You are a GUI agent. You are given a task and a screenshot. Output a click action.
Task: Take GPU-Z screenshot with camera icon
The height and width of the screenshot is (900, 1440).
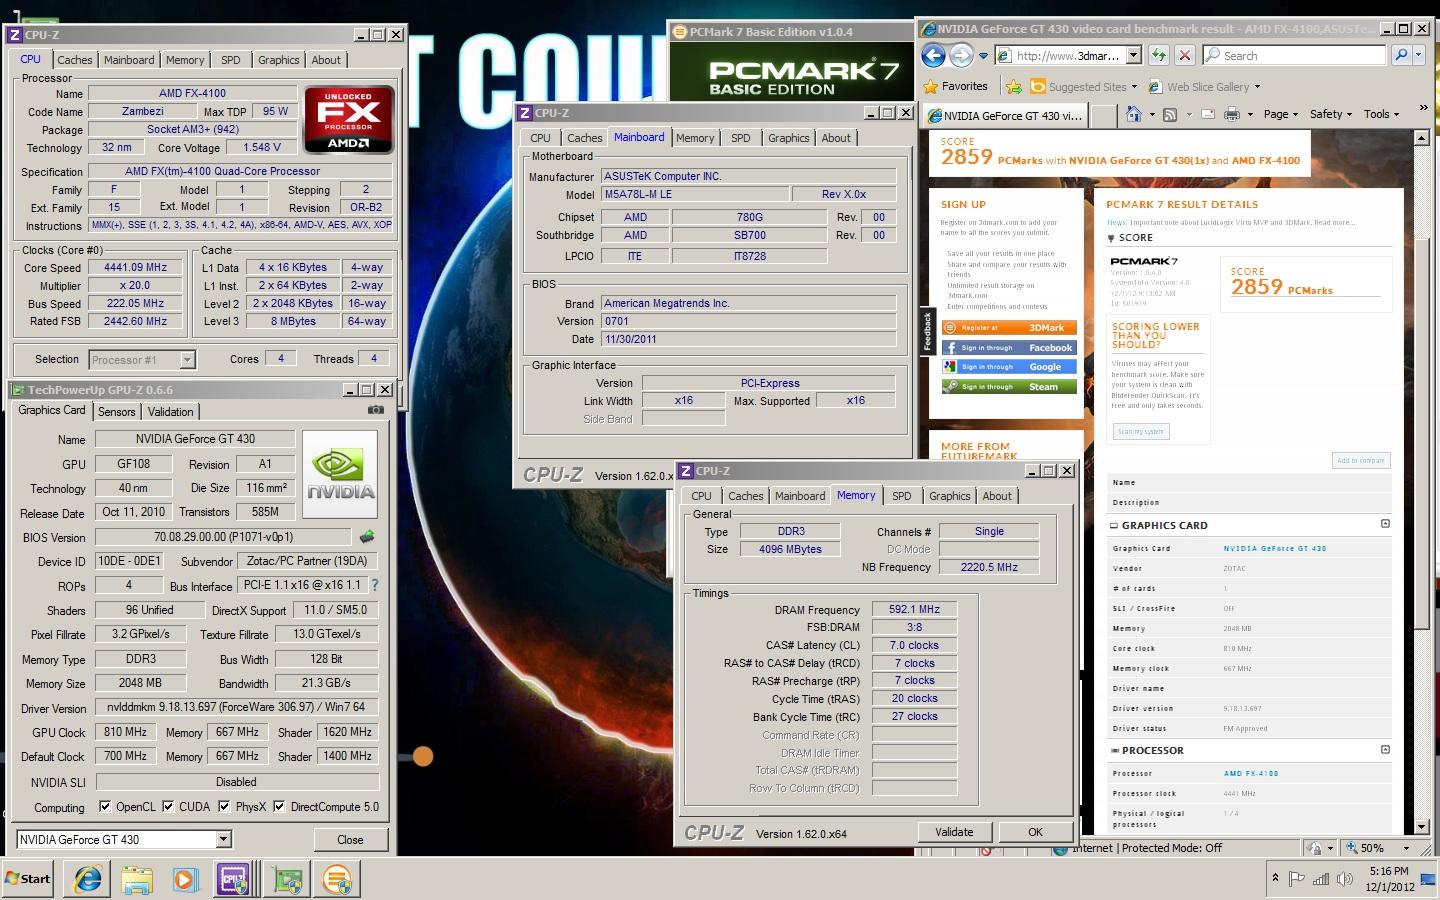(x=375, y=410)
